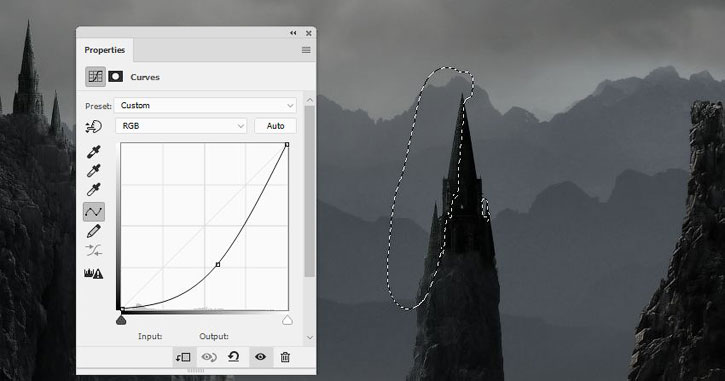725x381 pixels.
Task: Reset Curves to adjustment defaults
Action: pyautogui.click(x=234, y=357)
